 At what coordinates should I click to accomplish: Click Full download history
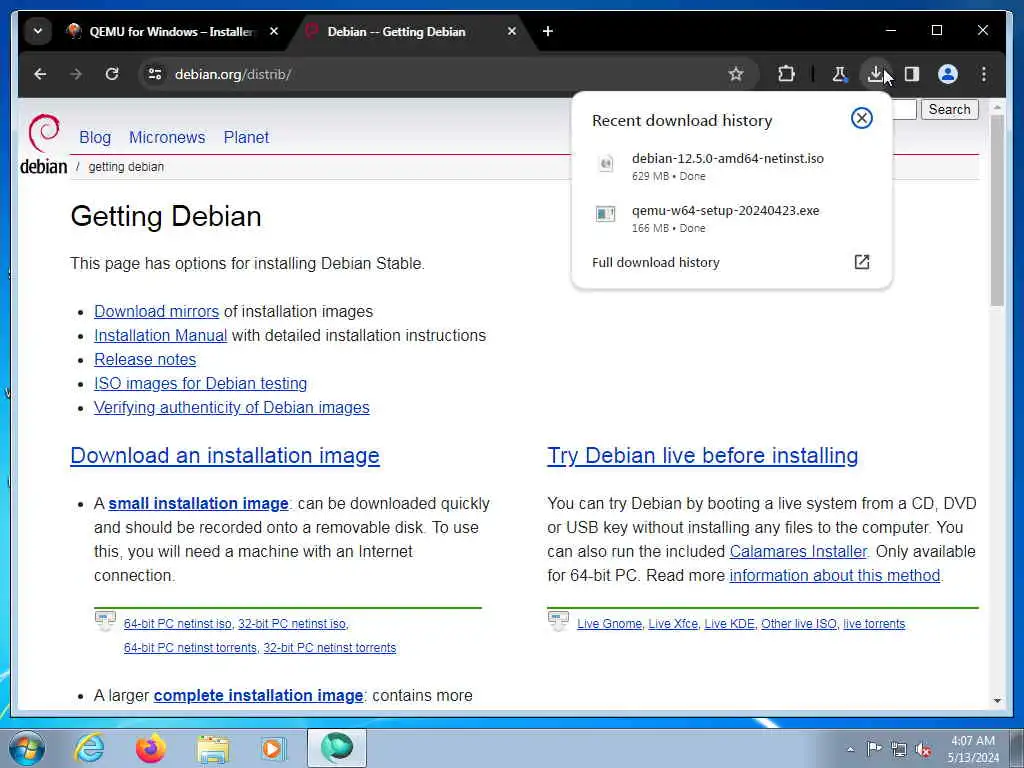pyautogui.click(x=656, y=263)
